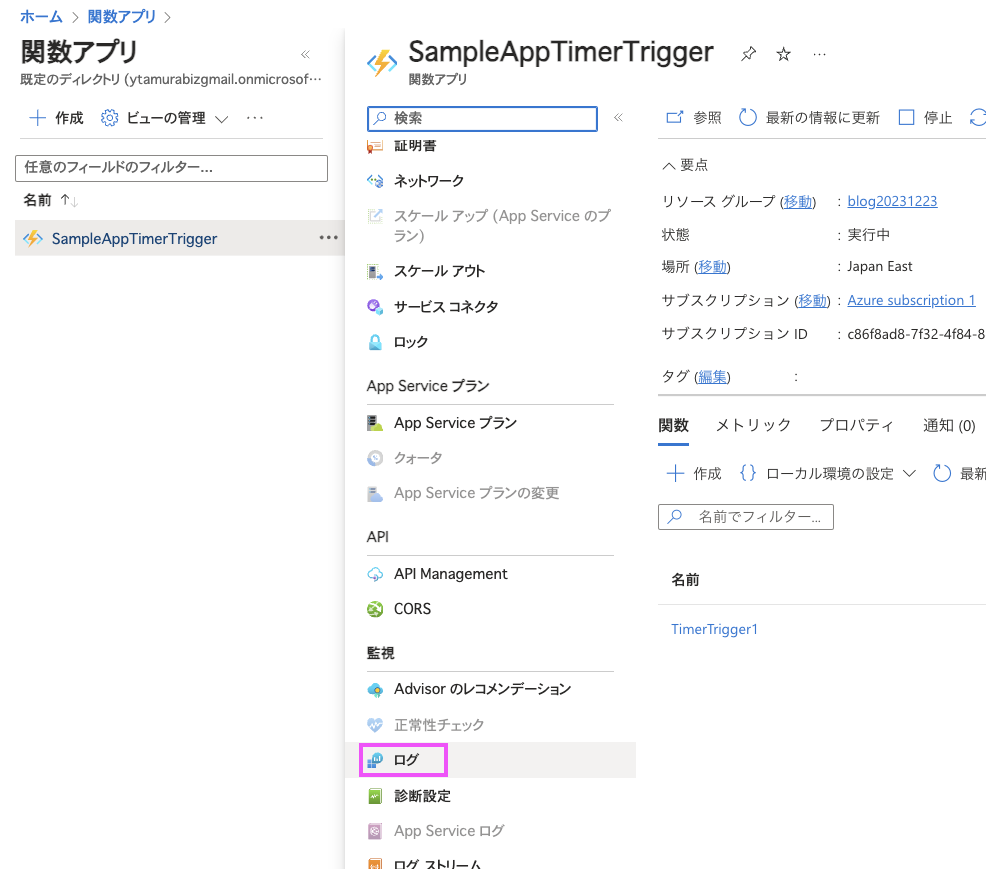Click 移動 link next to 場所
This screenshot has height=869, width=986.
(x=712, y=267)
